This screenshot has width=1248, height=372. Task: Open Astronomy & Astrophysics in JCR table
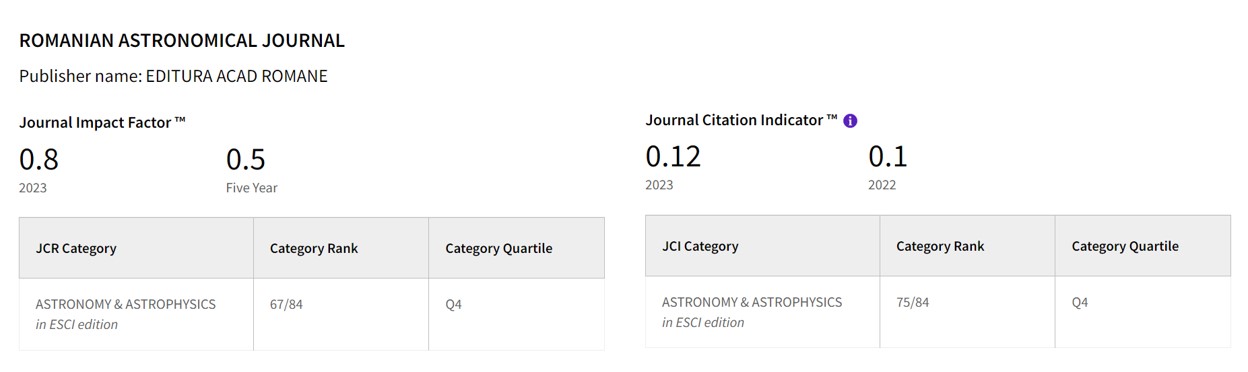(125, 304)
